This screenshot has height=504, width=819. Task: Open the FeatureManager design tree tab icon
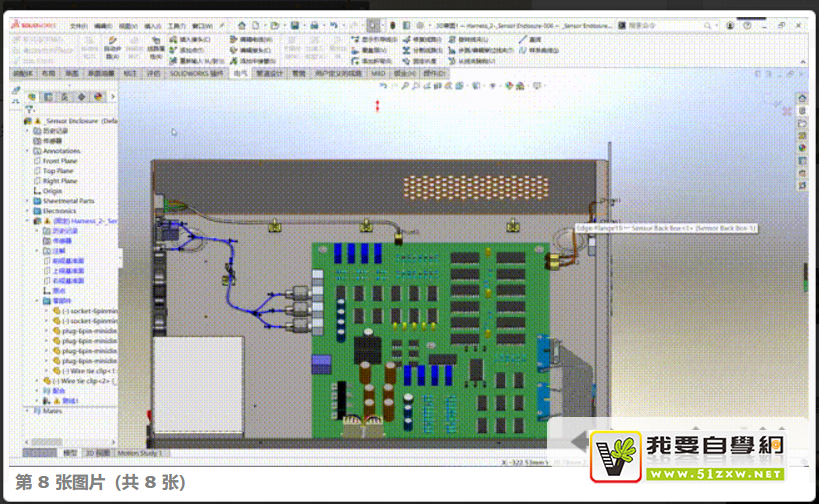(32, 97)
